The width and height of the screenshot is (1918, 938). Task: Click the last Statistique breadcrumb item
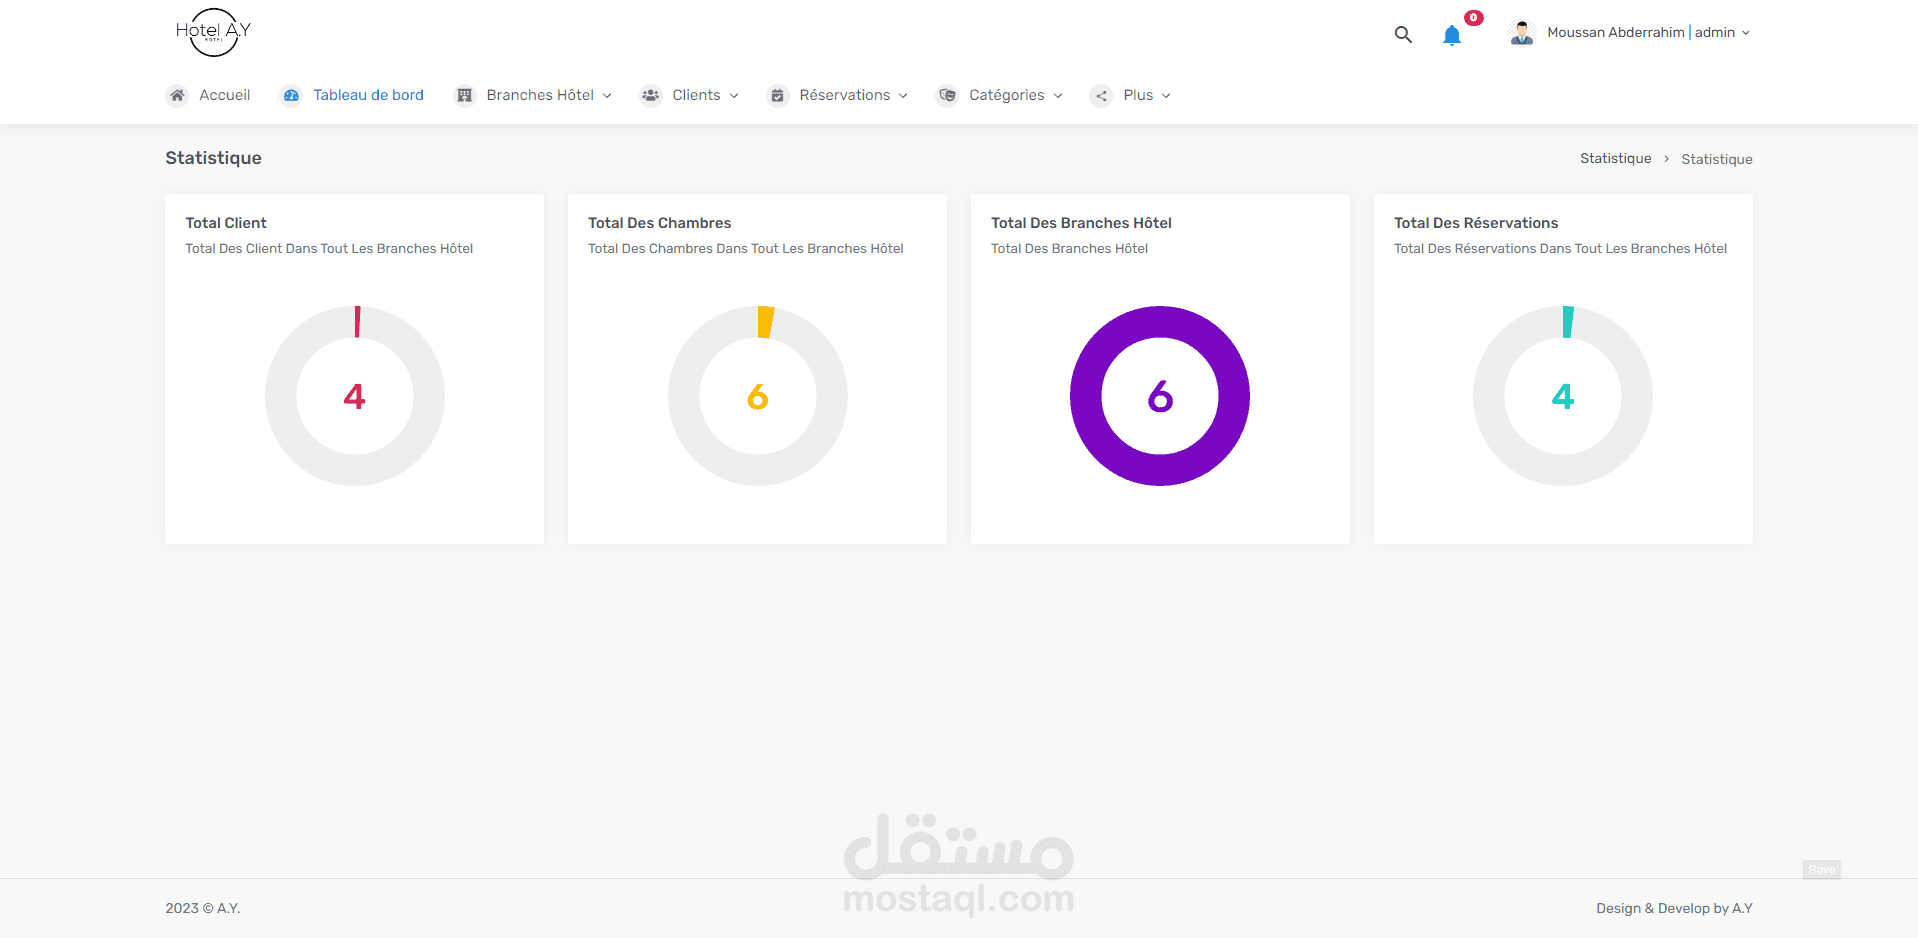[1717, 159]
